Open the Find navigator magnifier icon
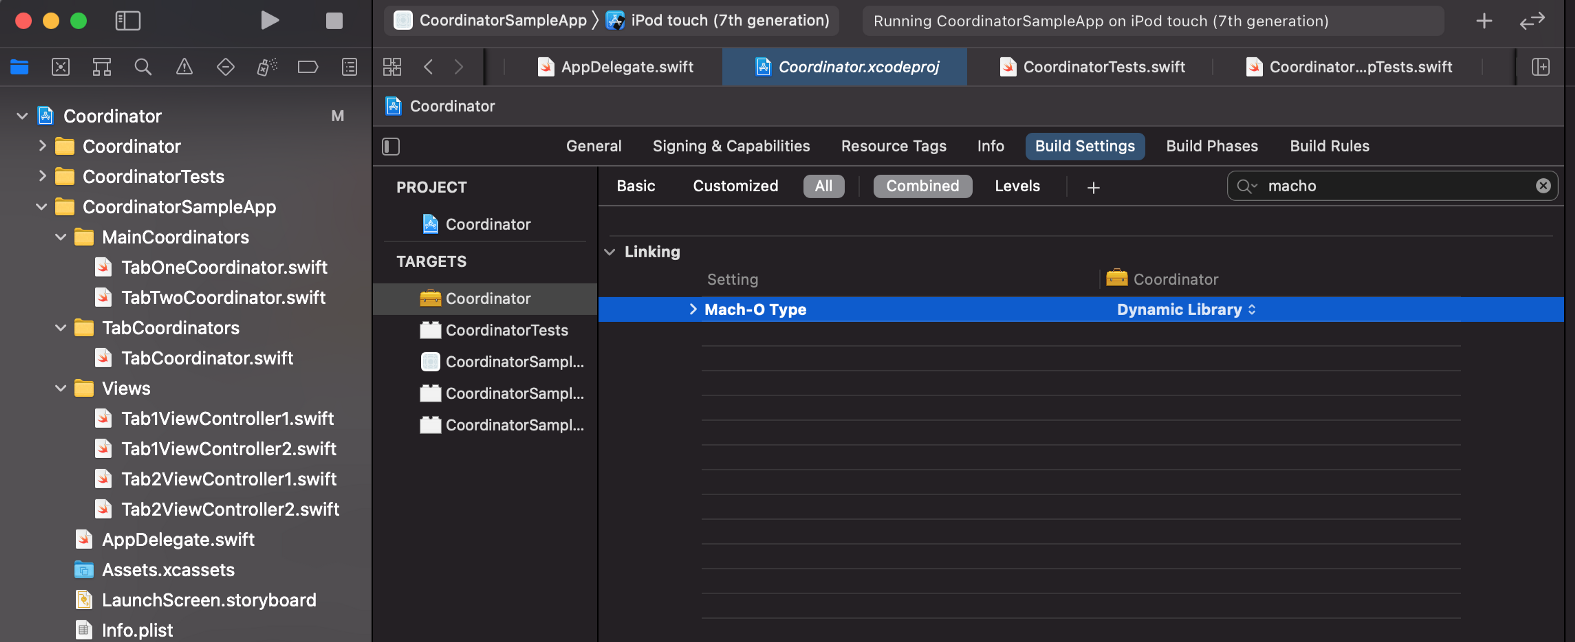This screenshot has height=642, width=1575. point(143,67)
